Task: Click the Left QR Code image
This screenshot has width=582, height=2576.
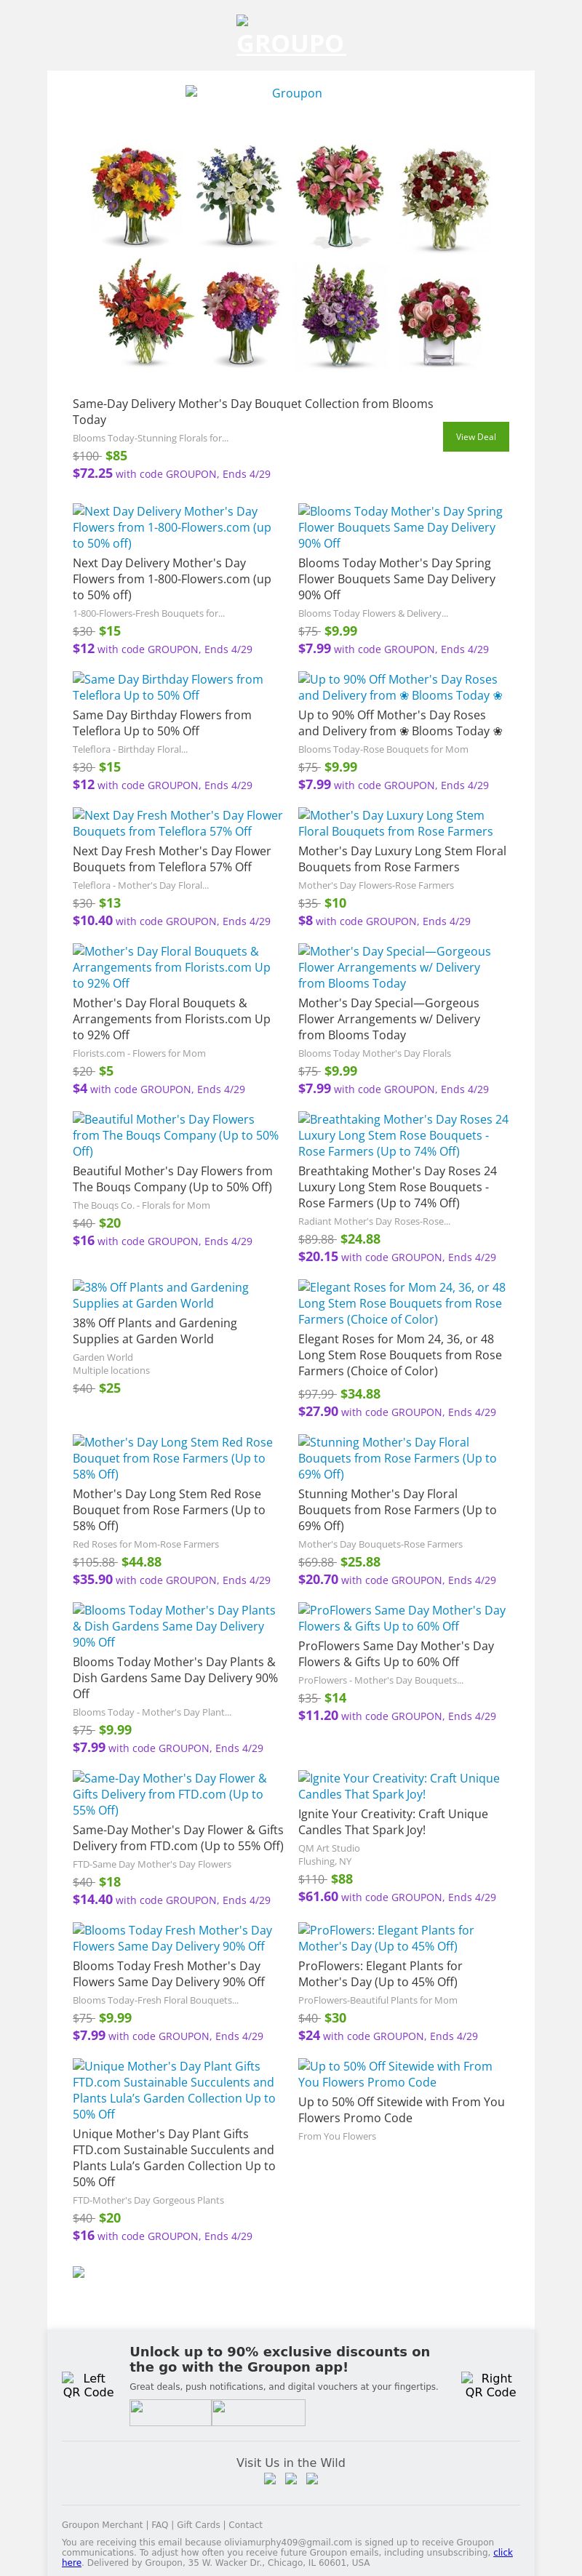Action: coord(88,2385)
